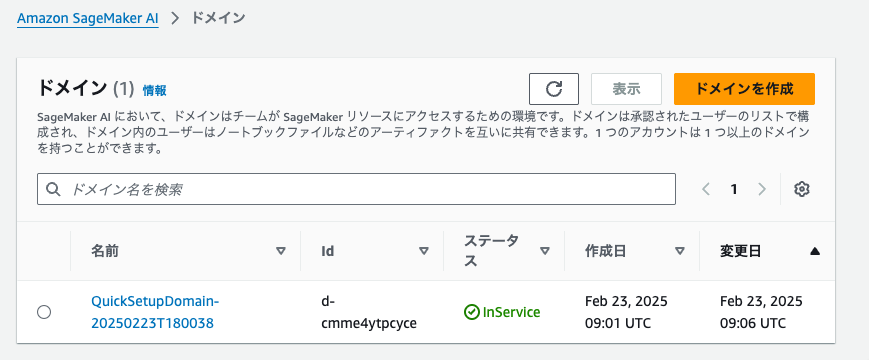Click the ドメイン (1) heading
The image size is (869, 360).
(x=86, y=89)
